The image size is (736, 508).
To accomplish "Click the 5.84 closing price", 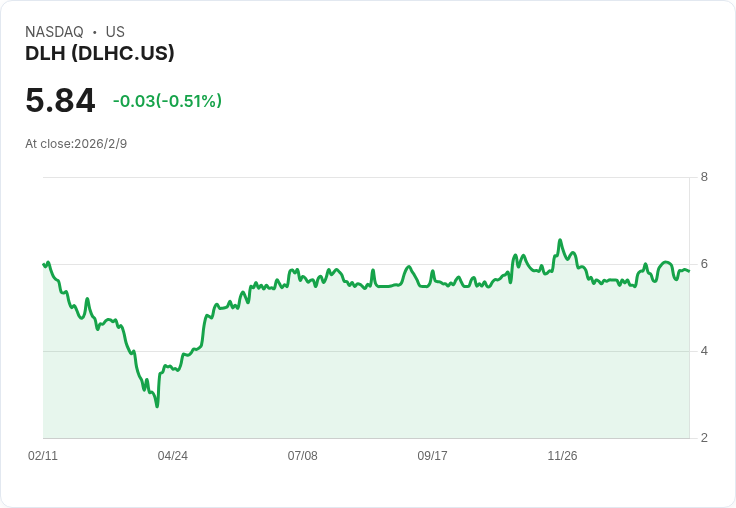I will coord(60,100).
